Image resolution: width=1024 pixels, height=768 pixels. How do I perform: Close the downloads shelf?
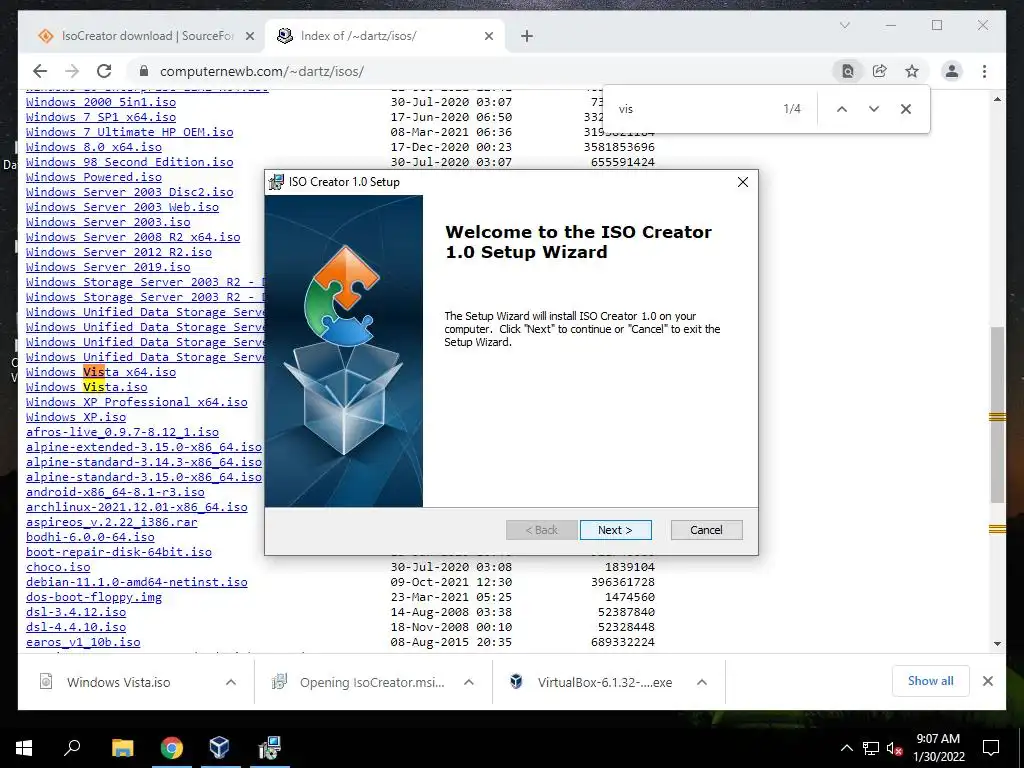pyautogui.click(x=987, y=681)
